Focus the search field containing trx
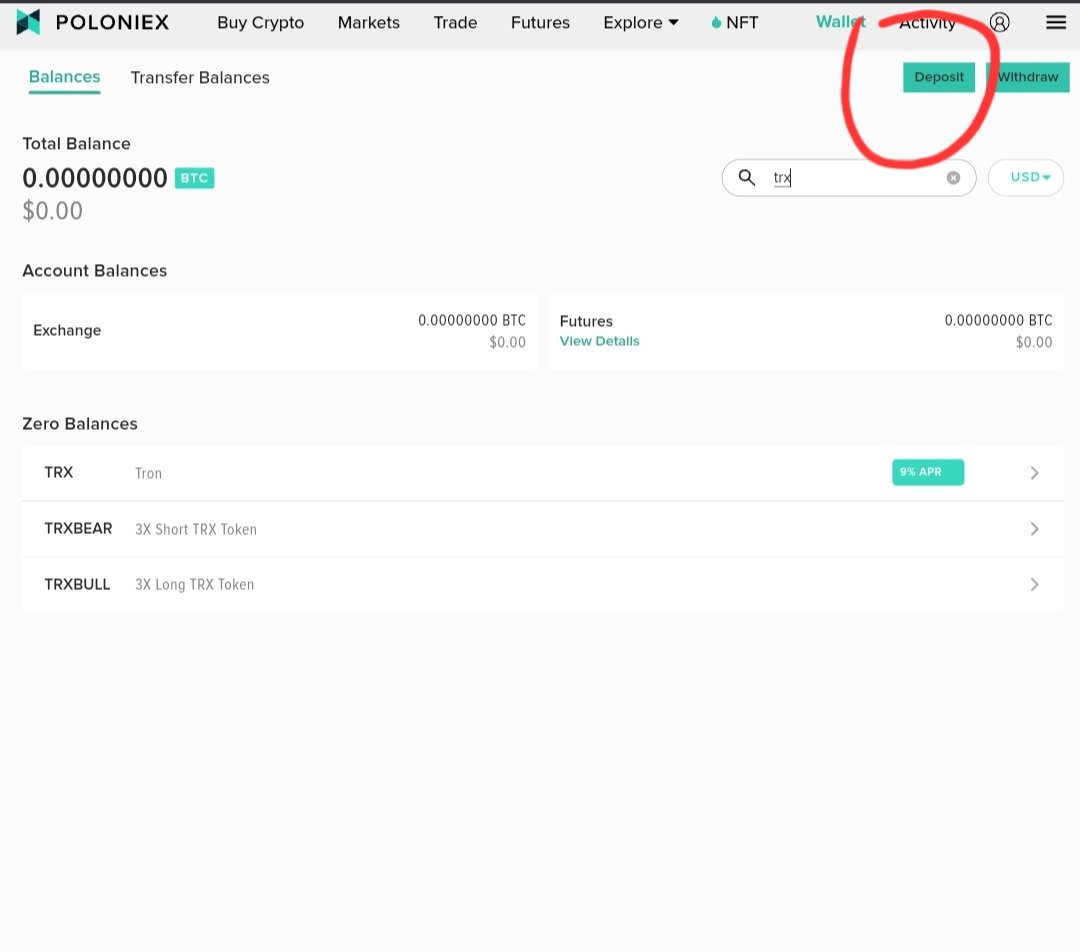1080x952 pixels. [849, 178]
